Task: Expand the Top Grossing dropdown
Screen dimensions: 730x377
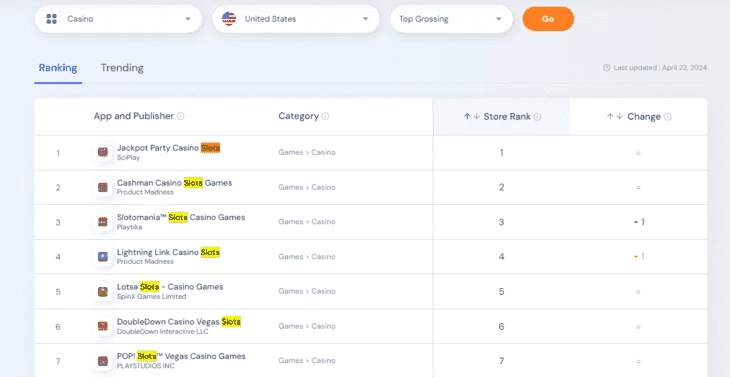Action: pos(451,19)
